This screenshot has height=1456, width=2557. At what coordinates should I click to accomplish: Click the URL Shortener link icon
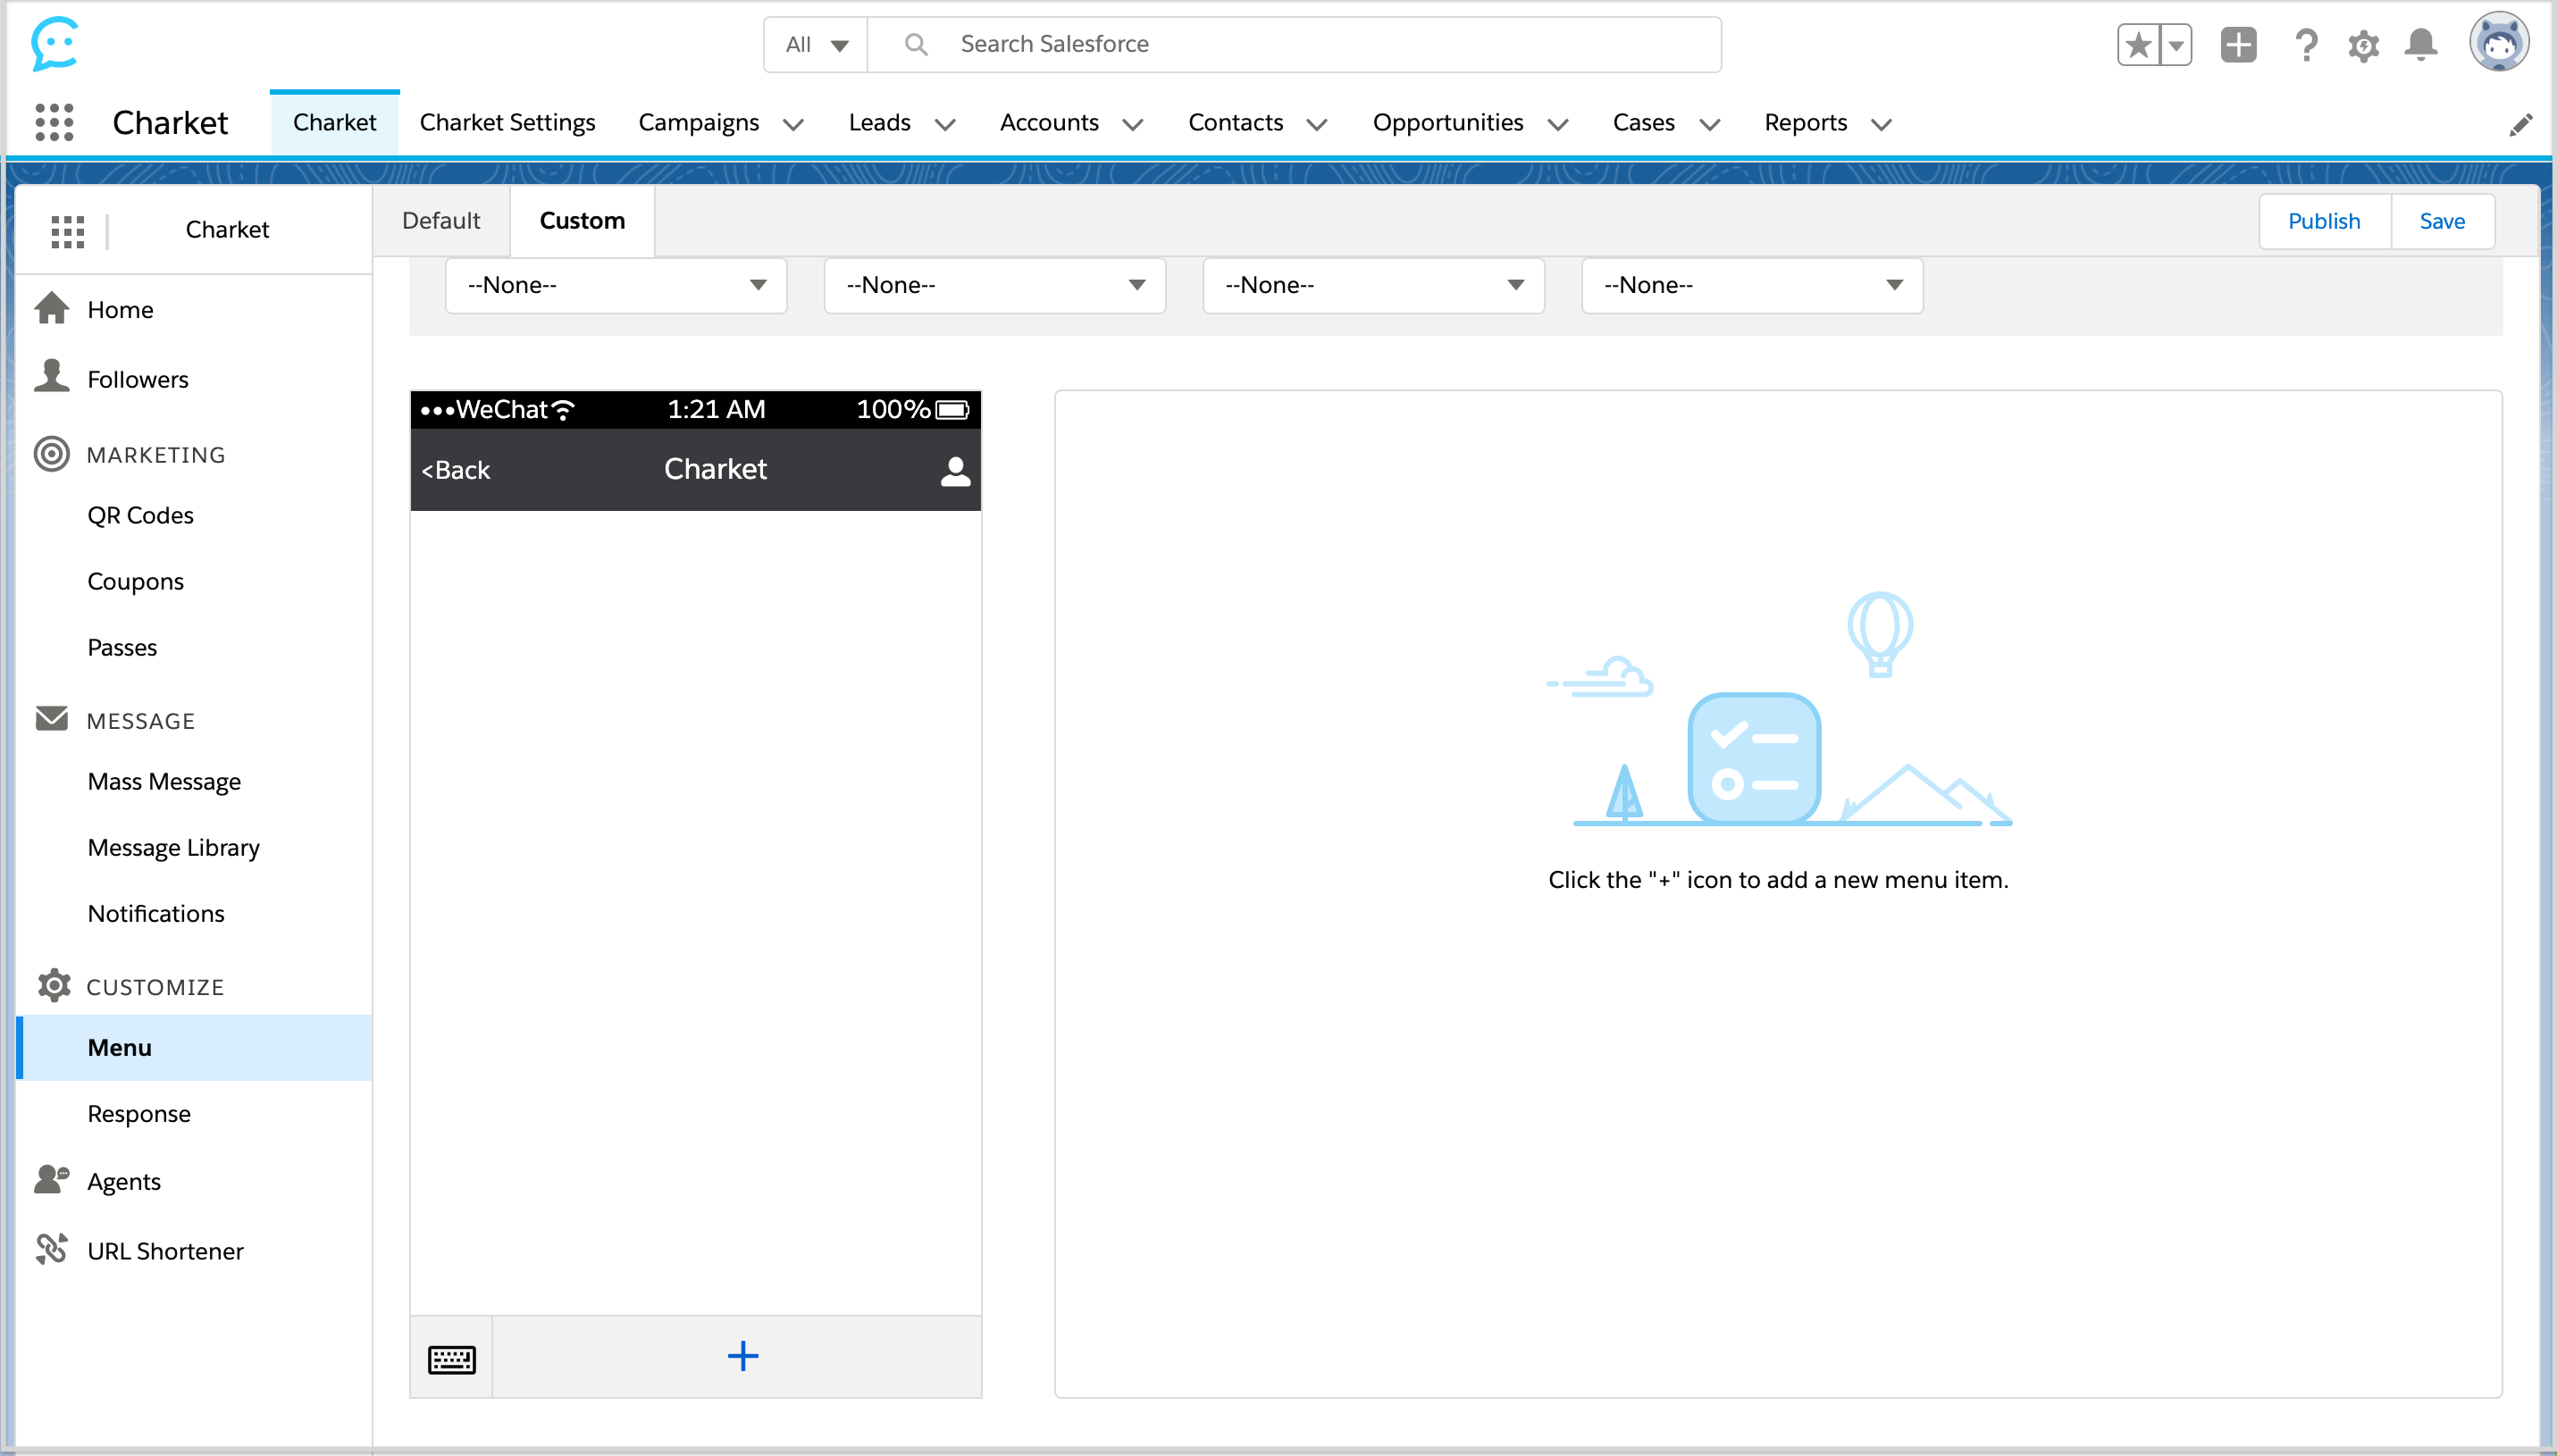[x=52, y=1249]
